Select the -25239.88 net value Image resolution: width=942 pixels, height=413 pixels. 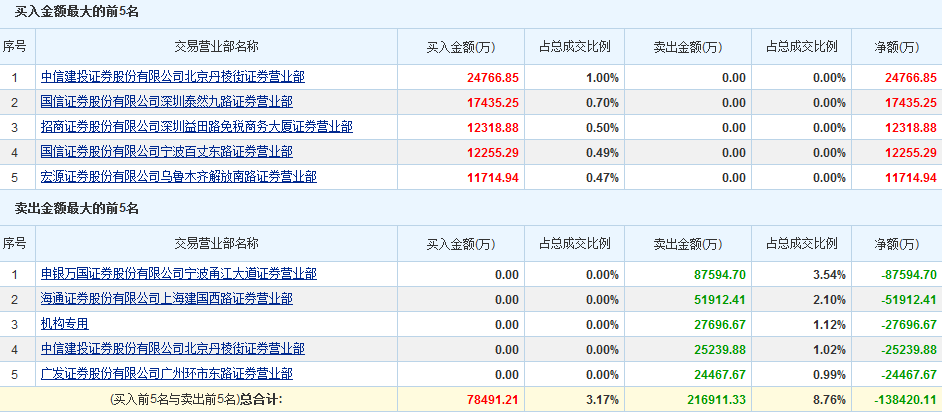point(908,350)
